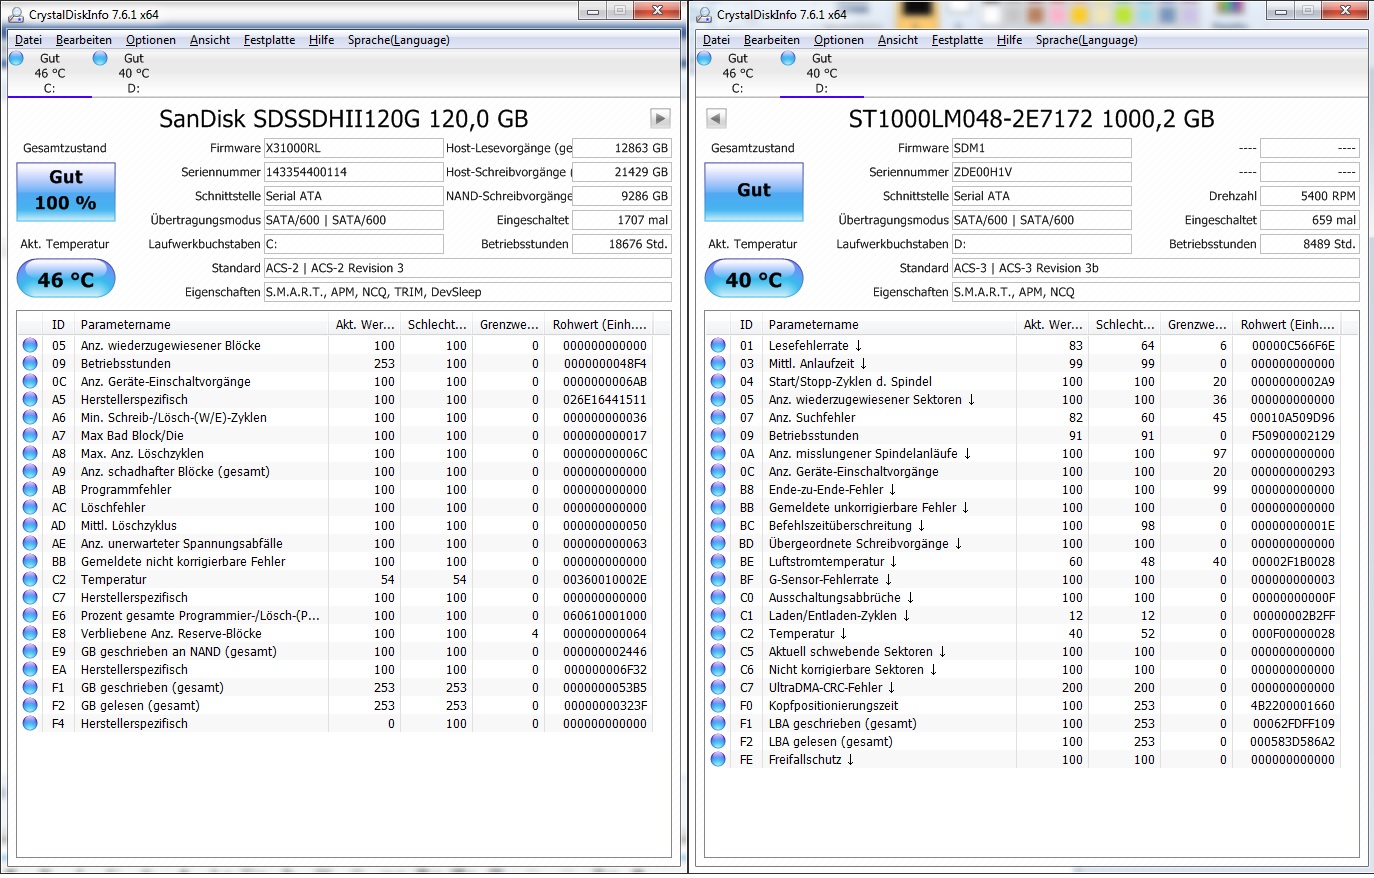The height and width of the screenshot is (878, 1374).
Task: Click the status orb for Min. Schreib-/Lösch-(W/E)-Zyklen
Action: 30,417
